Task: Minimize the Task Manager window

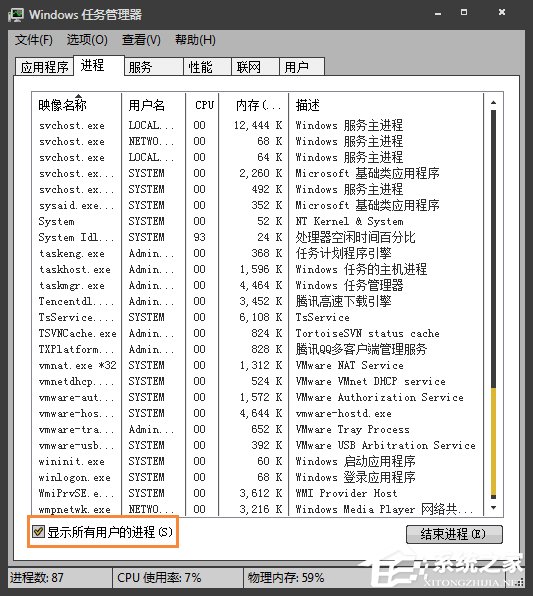Action: click(438, 14)
